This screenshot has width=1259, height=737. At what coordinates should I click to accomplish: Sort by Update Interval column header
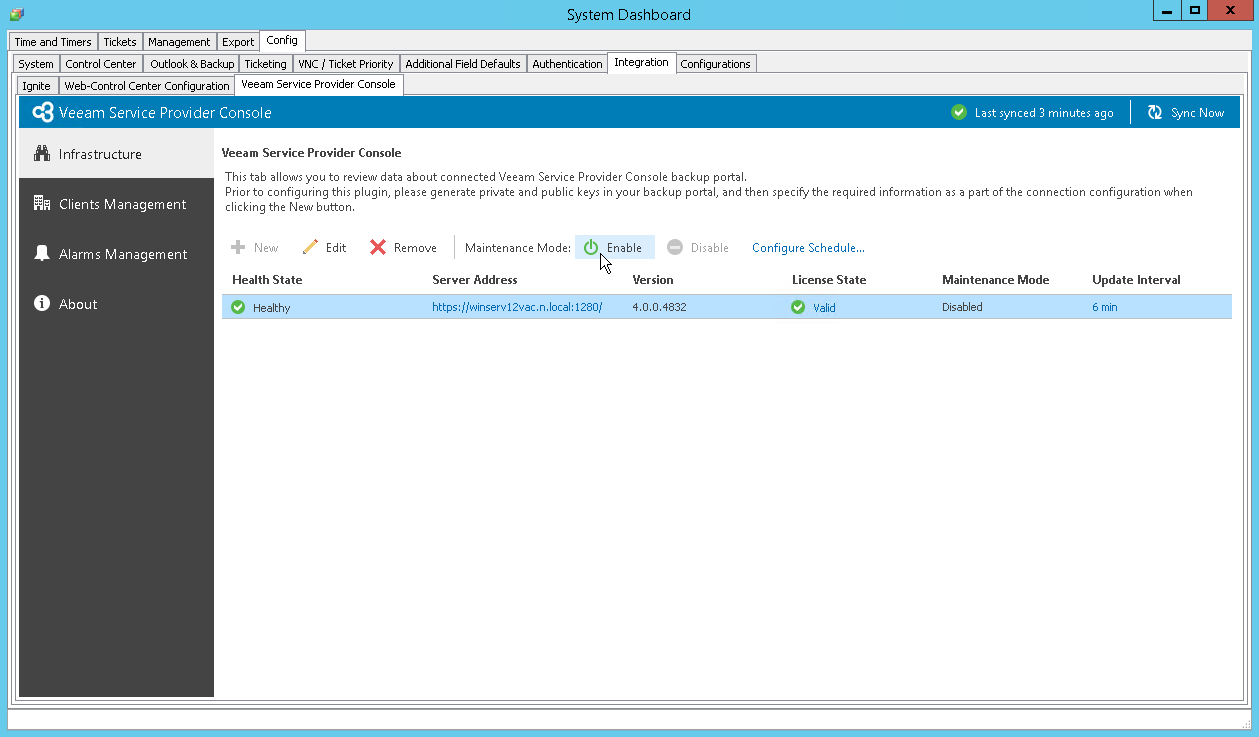tap(1136, 280)
